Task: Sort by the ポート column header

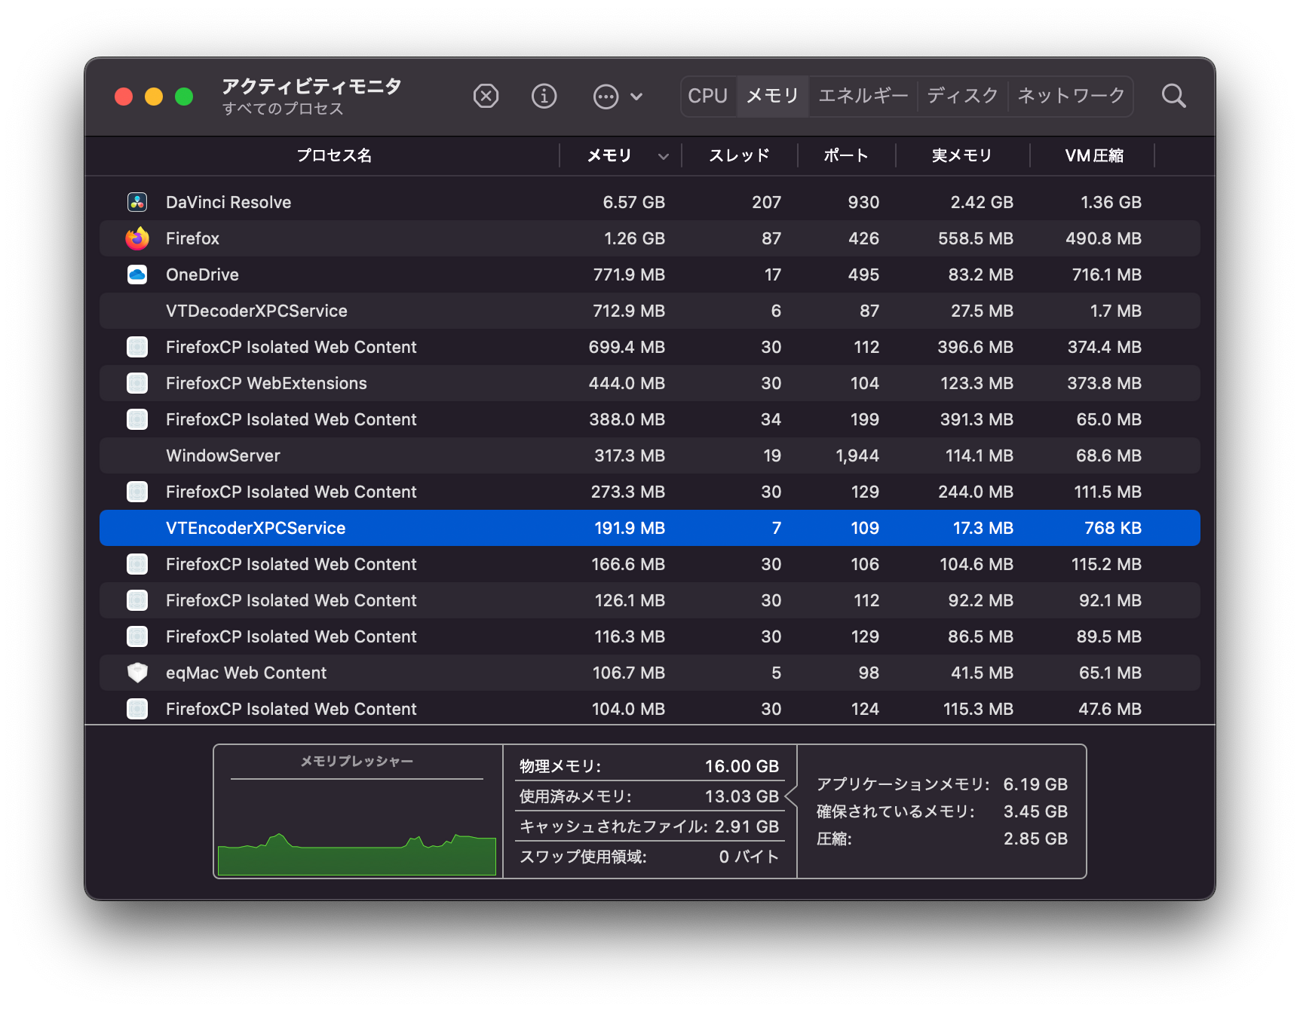Action: coord(846,156)
